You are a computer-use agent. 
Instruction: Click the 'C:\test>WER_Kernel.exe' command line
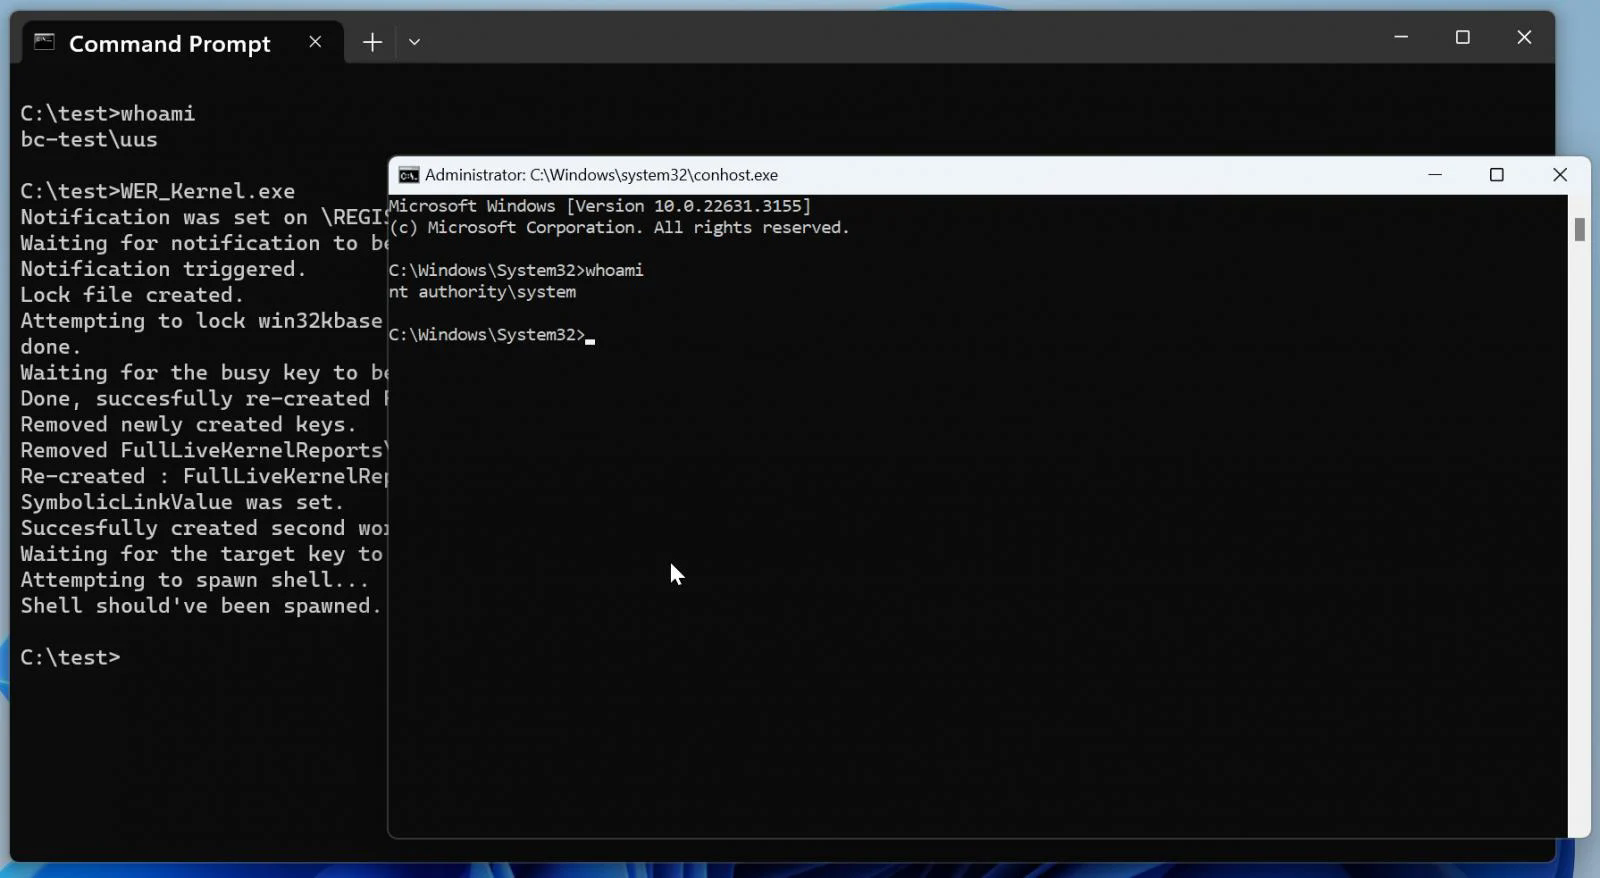[x=158, y=191]
